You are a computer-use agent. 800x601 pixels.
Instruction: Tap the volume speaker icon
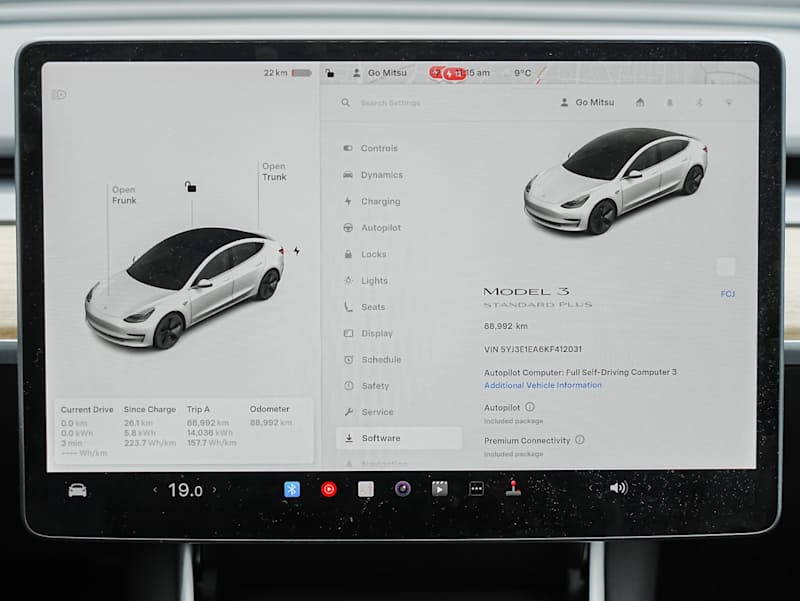click(x=619, y=488)
